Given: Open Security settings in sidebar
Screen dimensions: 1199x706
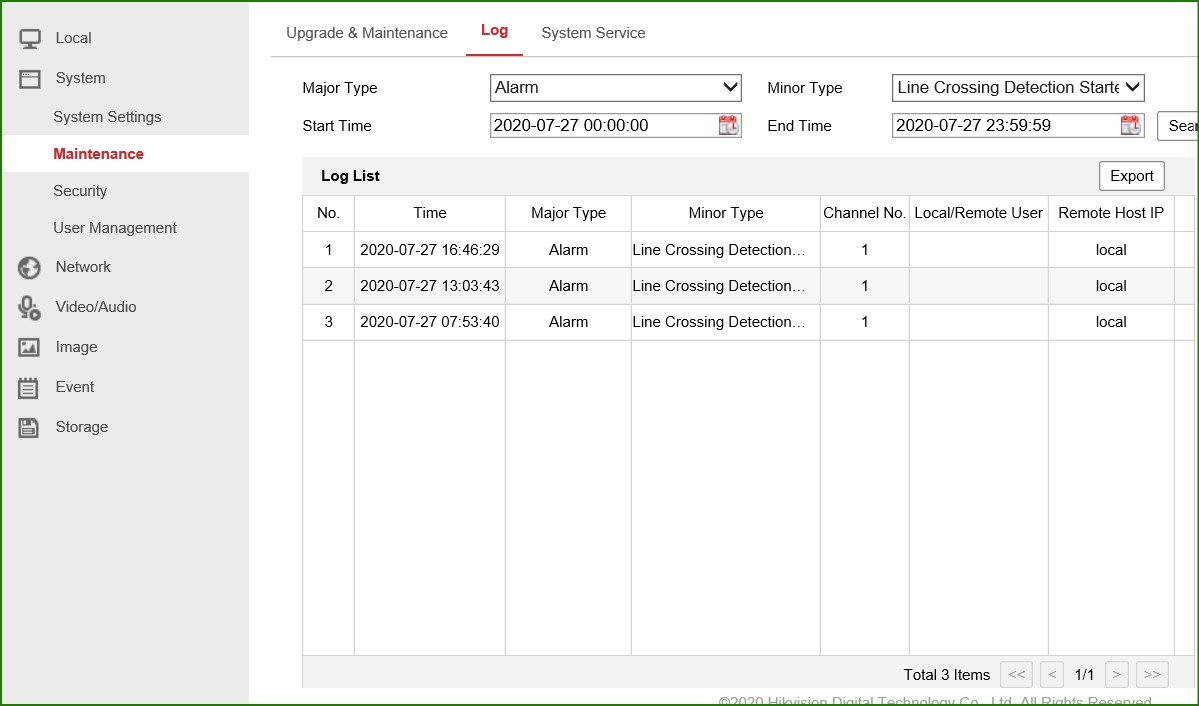Looking at the screenshot, I should tap(80, 191).
